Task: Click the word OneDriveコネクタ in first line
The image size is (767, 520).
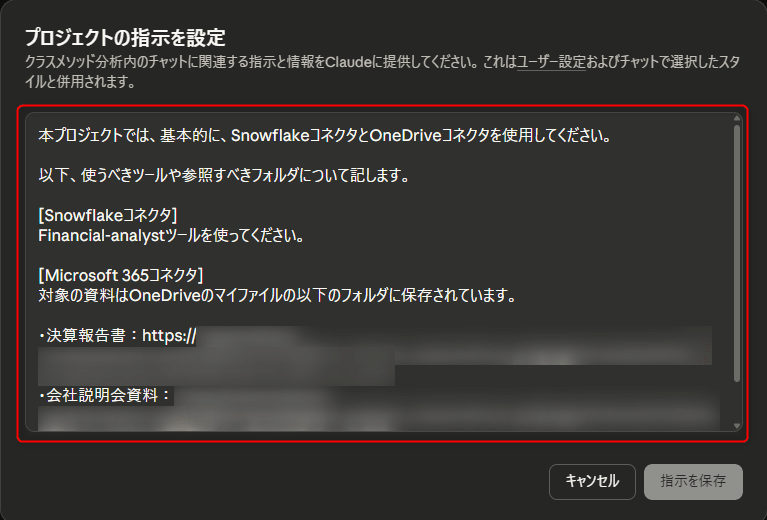Action: (429, 136)
